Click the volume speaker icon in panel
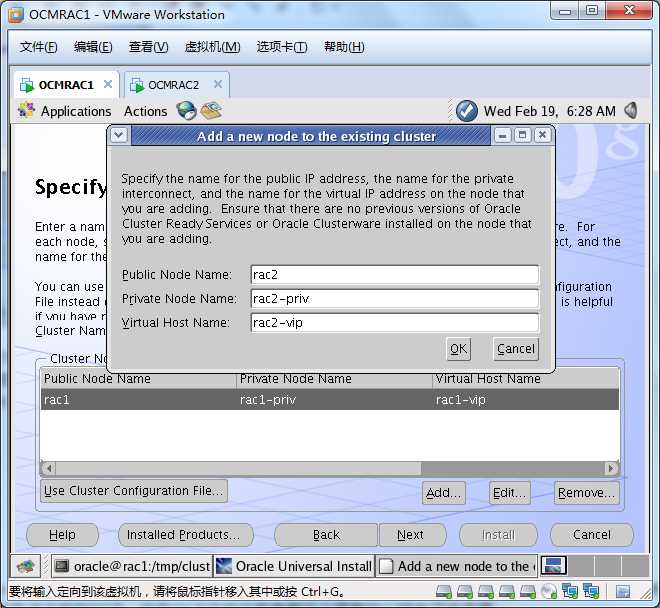Viewport: 660px width, 608px height. 631,111
